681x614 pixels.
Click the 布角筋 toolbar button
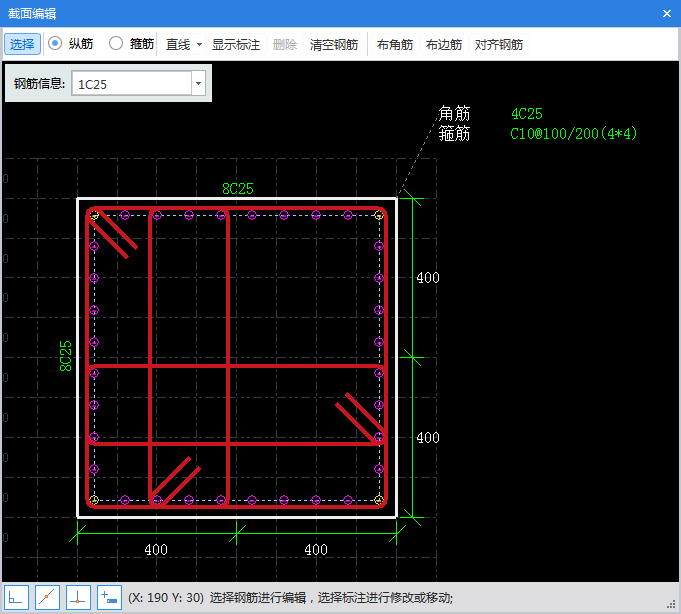[x=394, y=44]
